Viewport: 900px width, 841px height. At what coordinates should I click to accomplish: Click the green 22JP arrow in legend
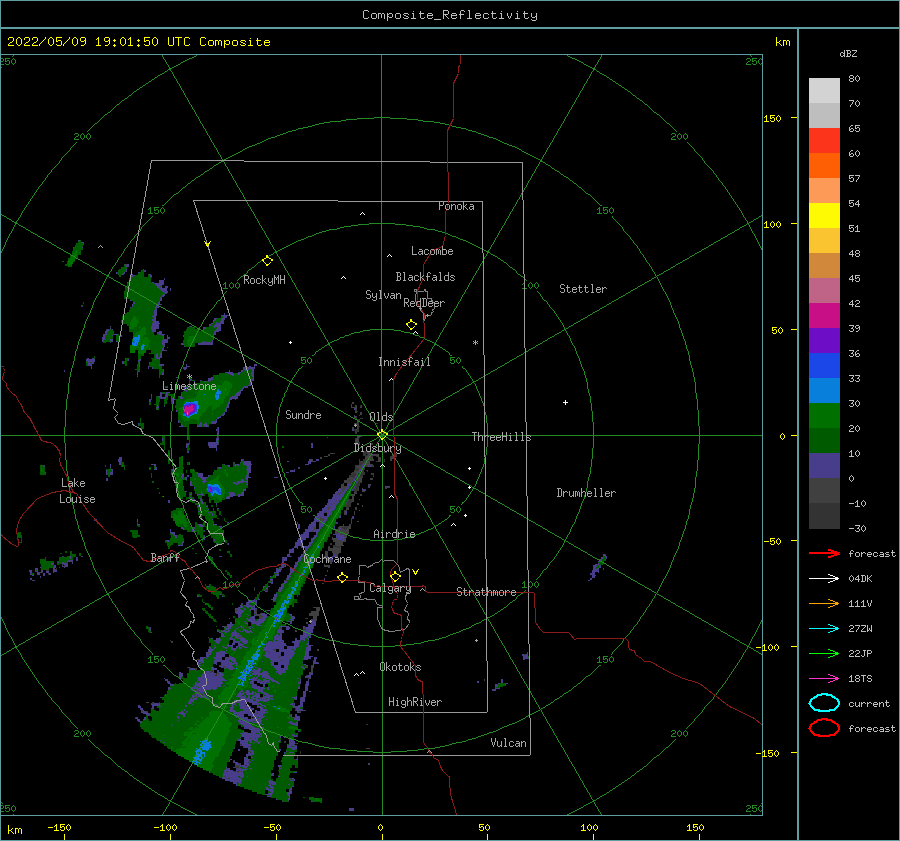click(824, 653)
